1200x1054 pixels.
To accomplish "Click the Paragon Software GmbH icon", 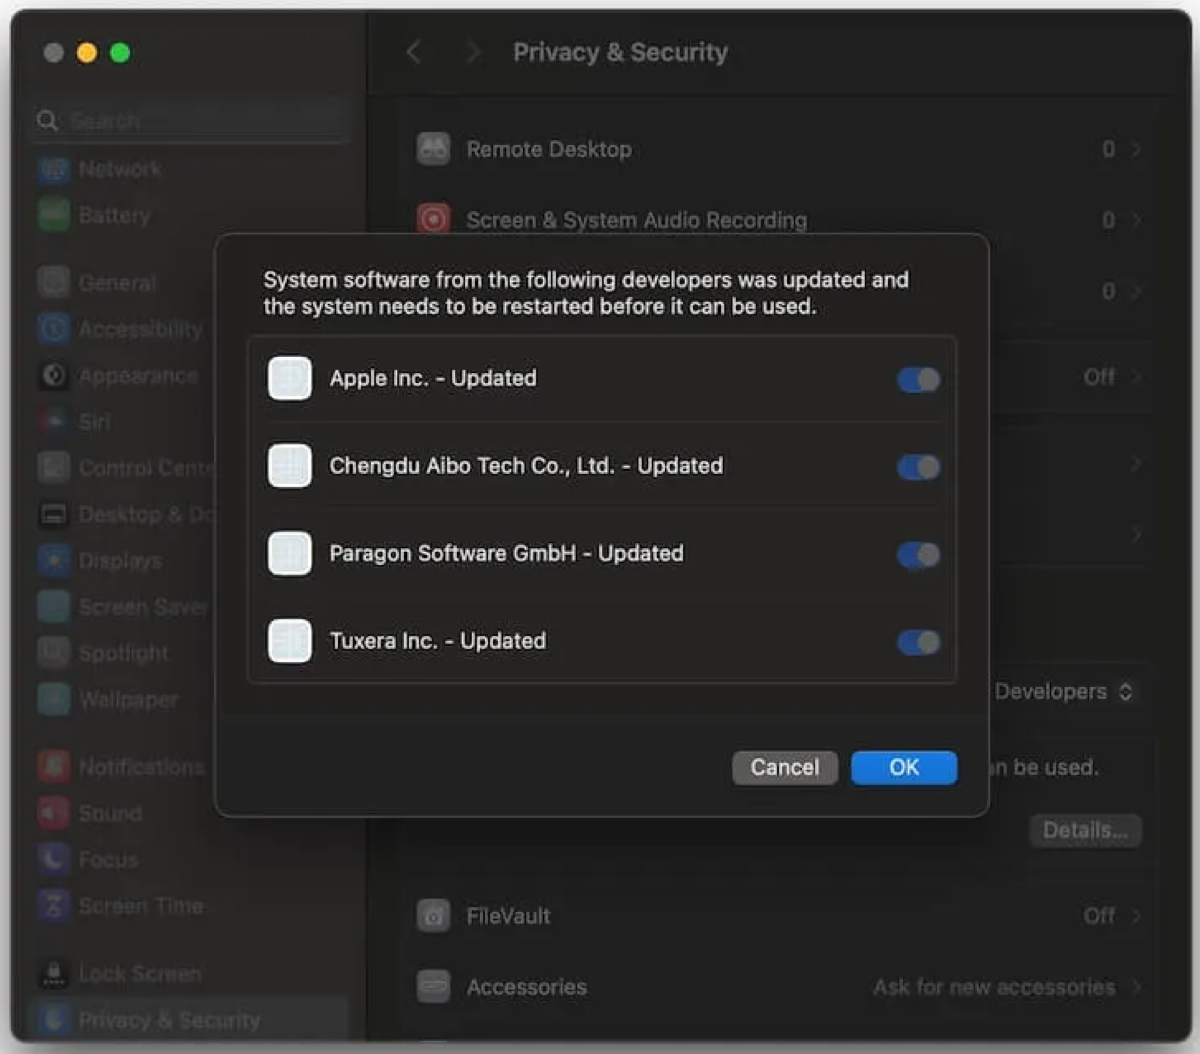I will tap(290, 554).
